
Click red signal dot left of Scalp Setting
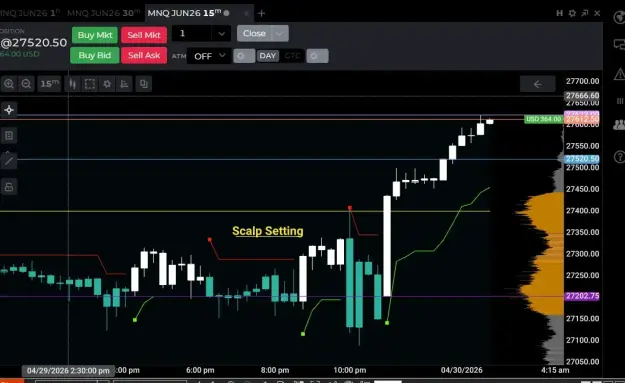210,240
